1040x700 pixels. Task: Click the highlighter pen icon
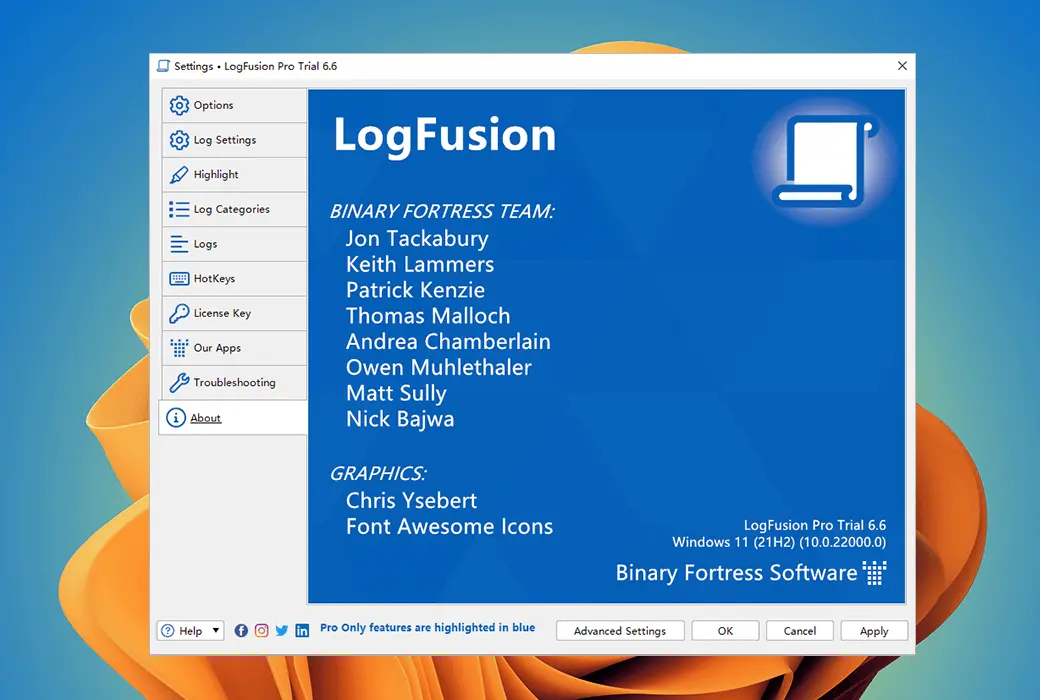(x=179, y=175)
